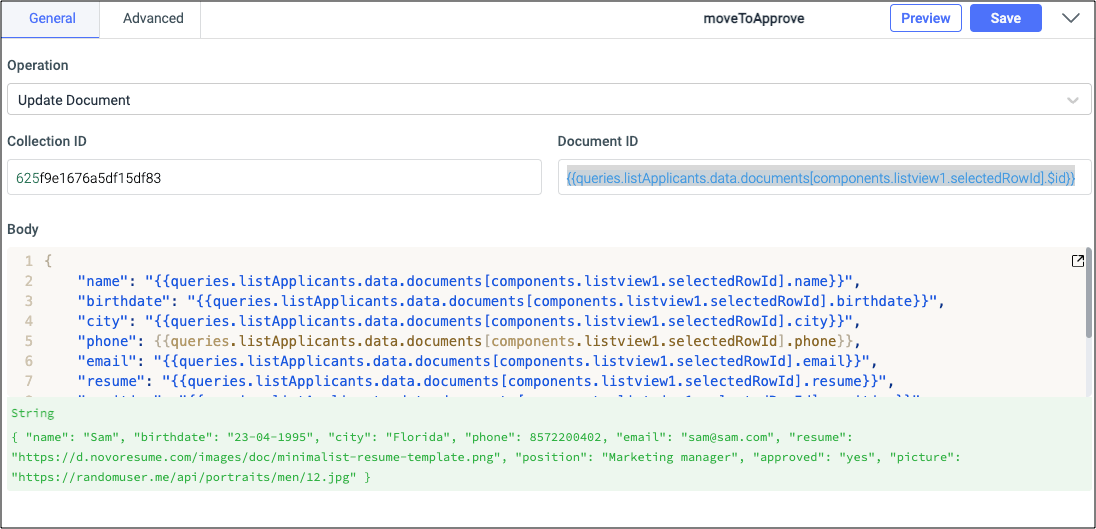The height and width of the screenshot is (529, 1096).
Task: Open the Update Document operation dropdown
Action: (x=540, y=100)
